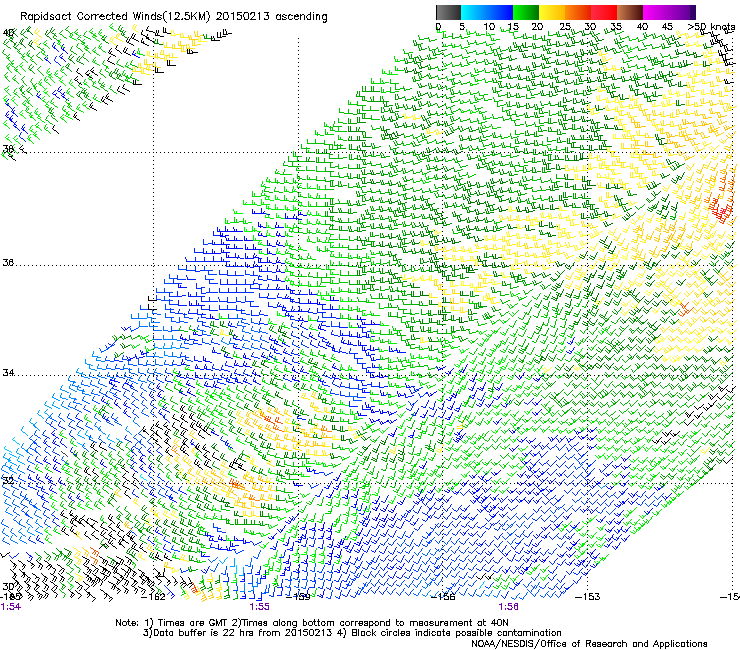
Task: Click the 'Black circles indicate possible contamination' note
Action: [456, 633]
